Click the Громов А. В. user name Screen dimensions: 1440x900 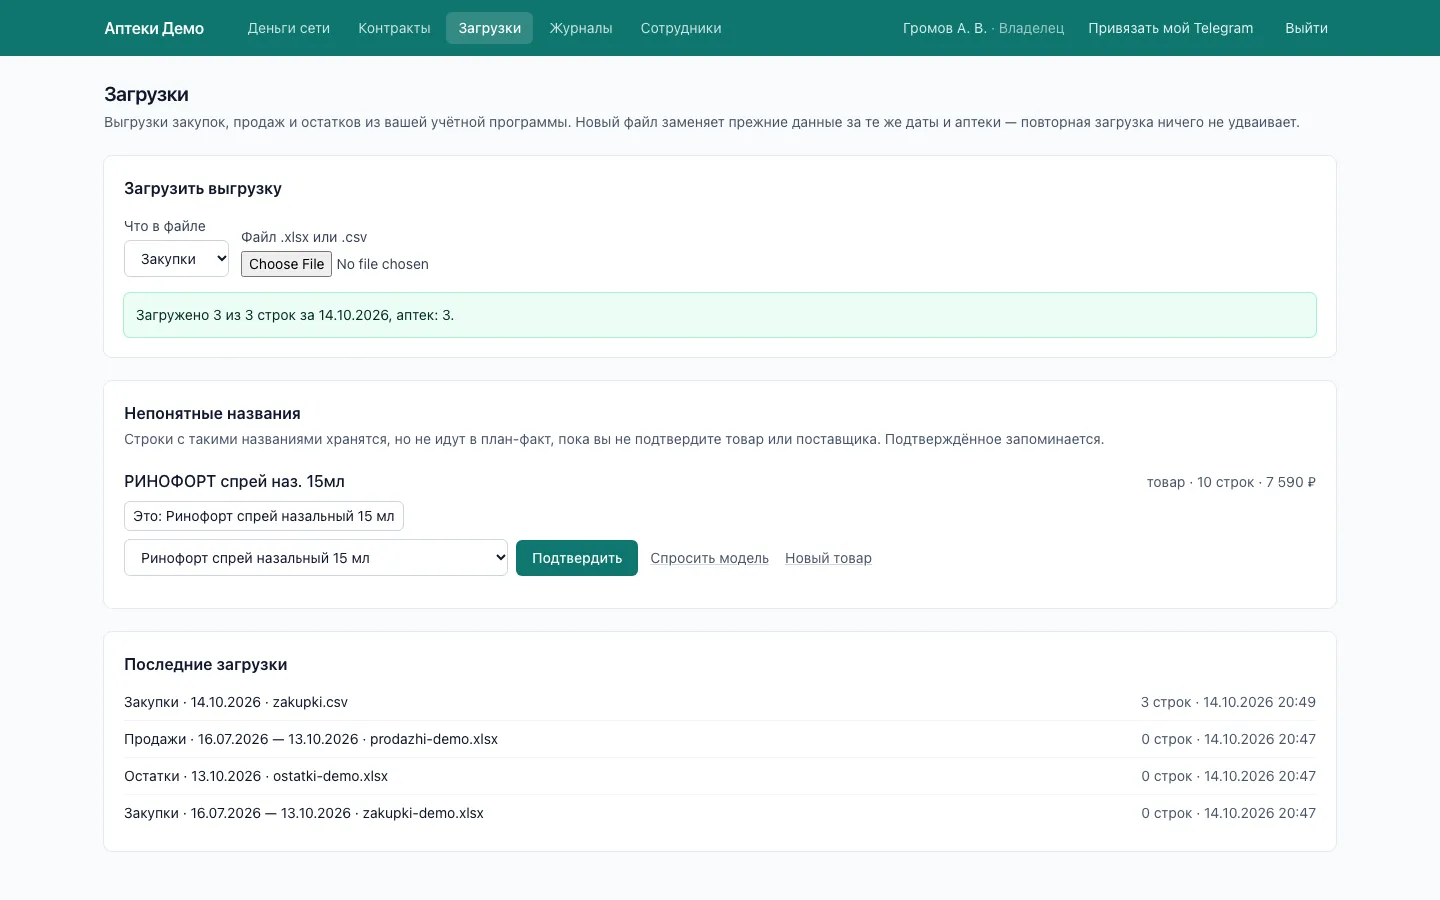tap(944, 28)
